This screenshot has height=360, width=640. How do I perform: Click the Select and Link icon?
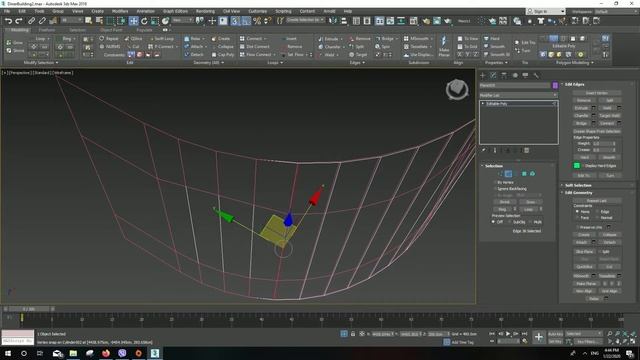[x=31, y=21]
